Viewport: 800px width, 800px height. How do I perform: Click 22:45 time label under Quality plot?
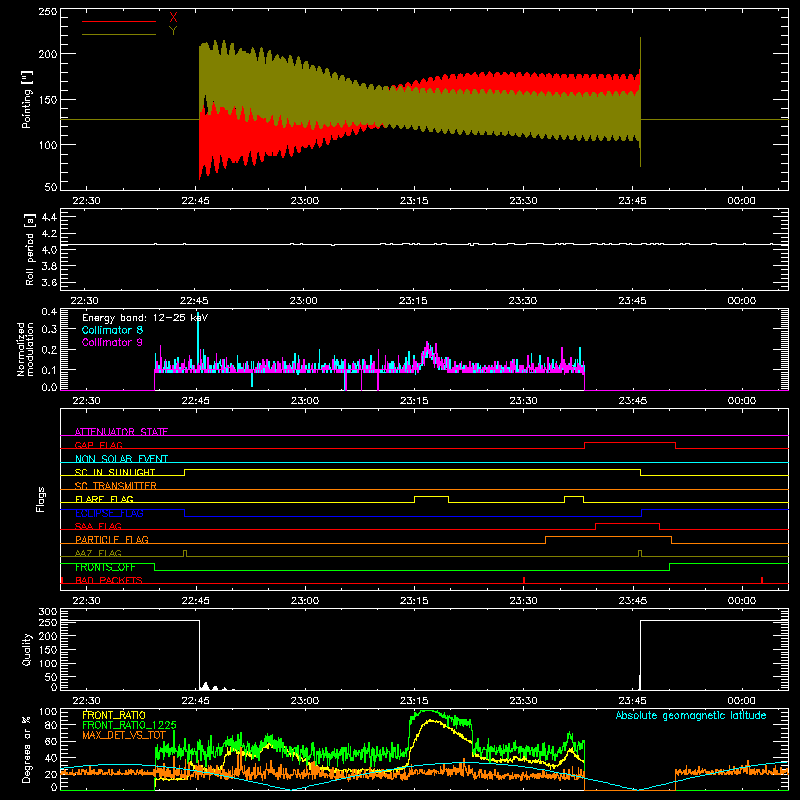coord(195,701)
